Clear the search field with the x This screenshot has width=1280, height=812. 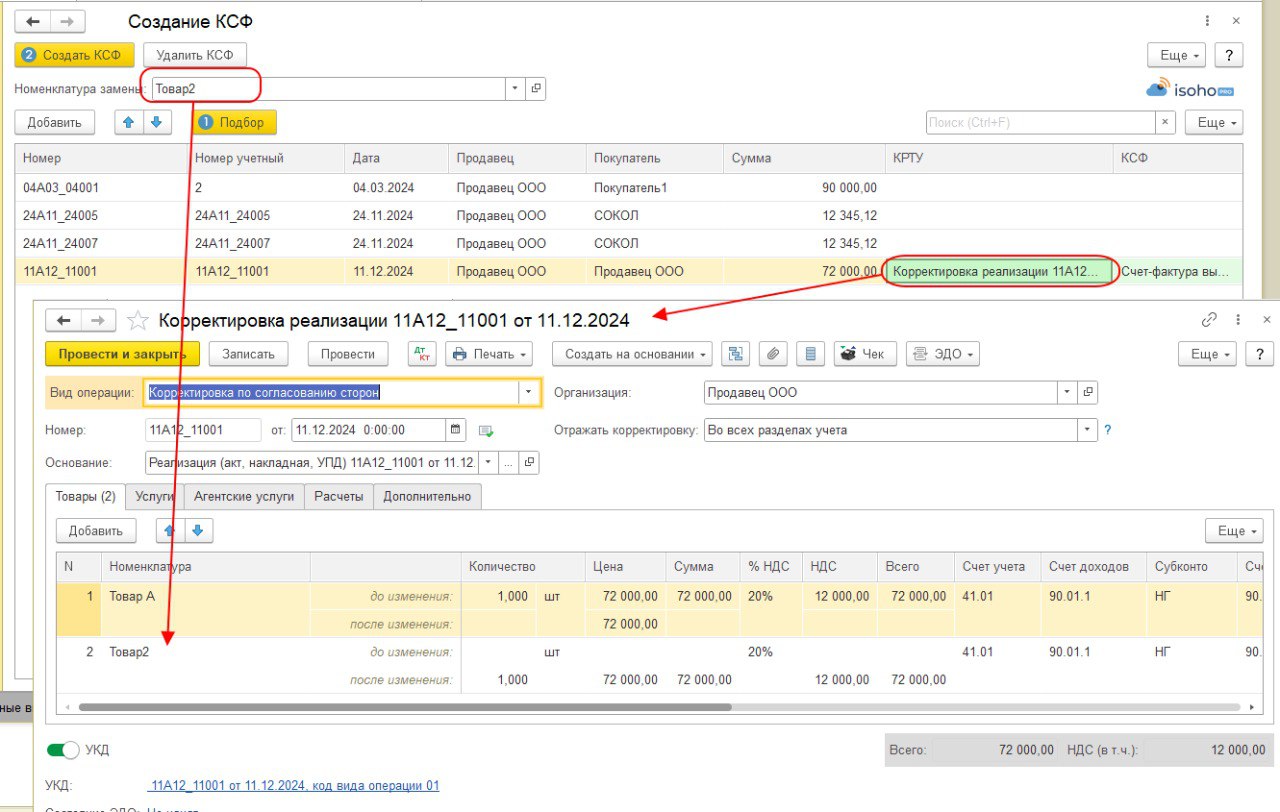point(1165,122)
